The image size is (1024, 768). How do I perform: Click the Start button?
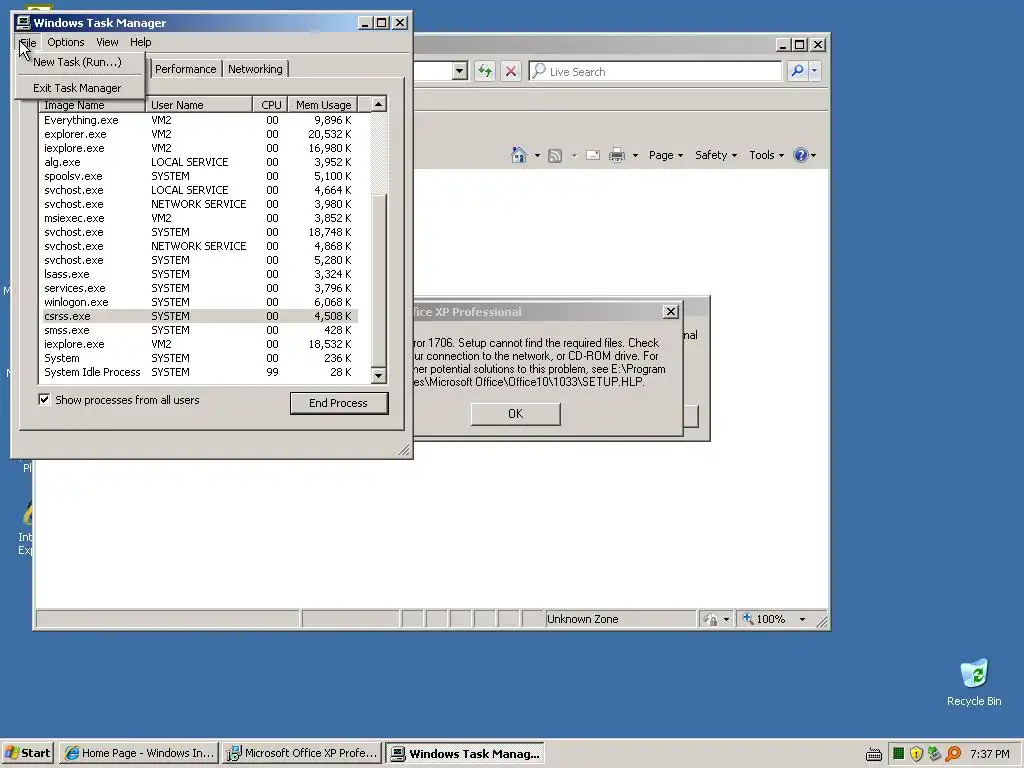coord(27,753)
